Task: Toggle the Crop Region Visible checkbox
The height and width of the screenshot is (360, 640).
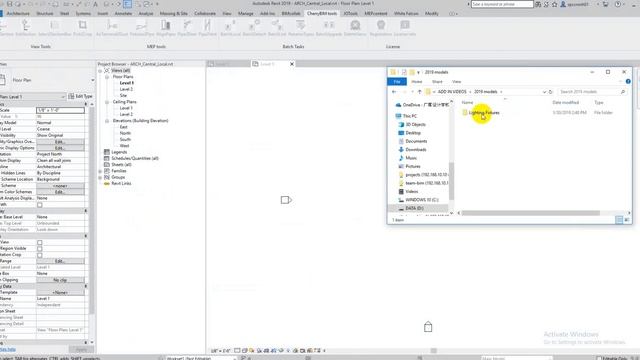Action: click(40, 249)
